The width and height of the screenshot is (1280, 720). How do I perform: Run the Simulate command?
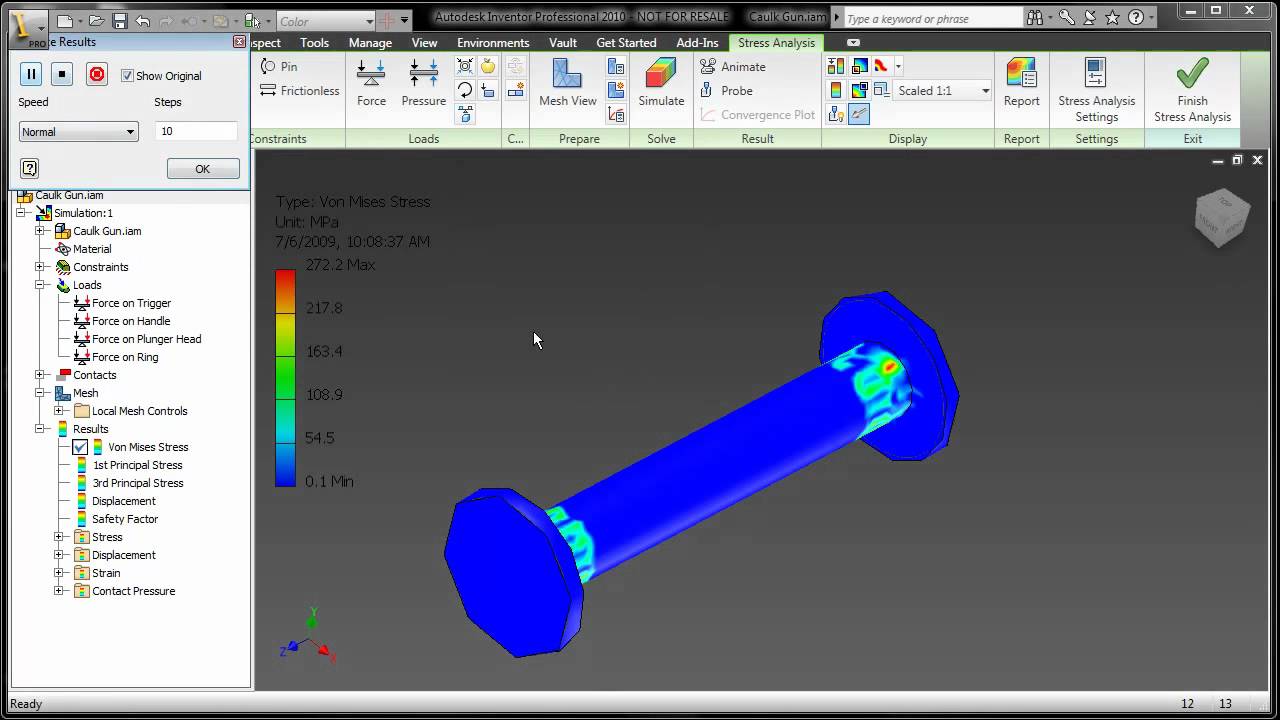pyautogui.click(x=661, y=82)
